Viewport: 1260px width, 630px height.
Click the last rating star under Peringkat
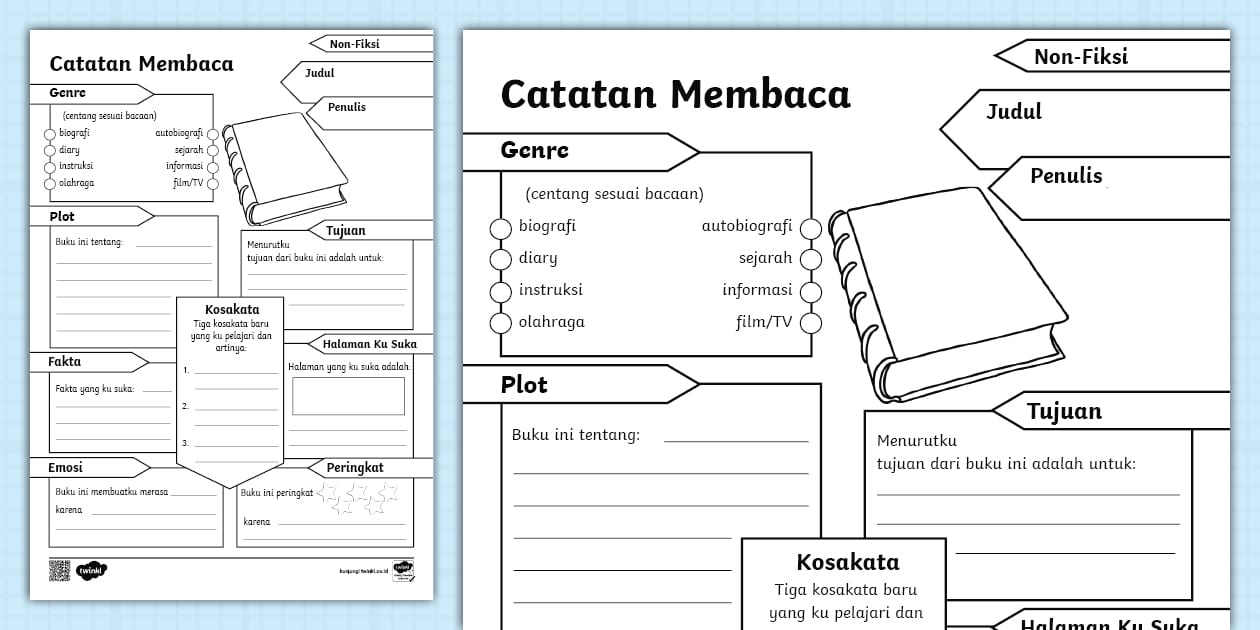[x=388, y=491]
